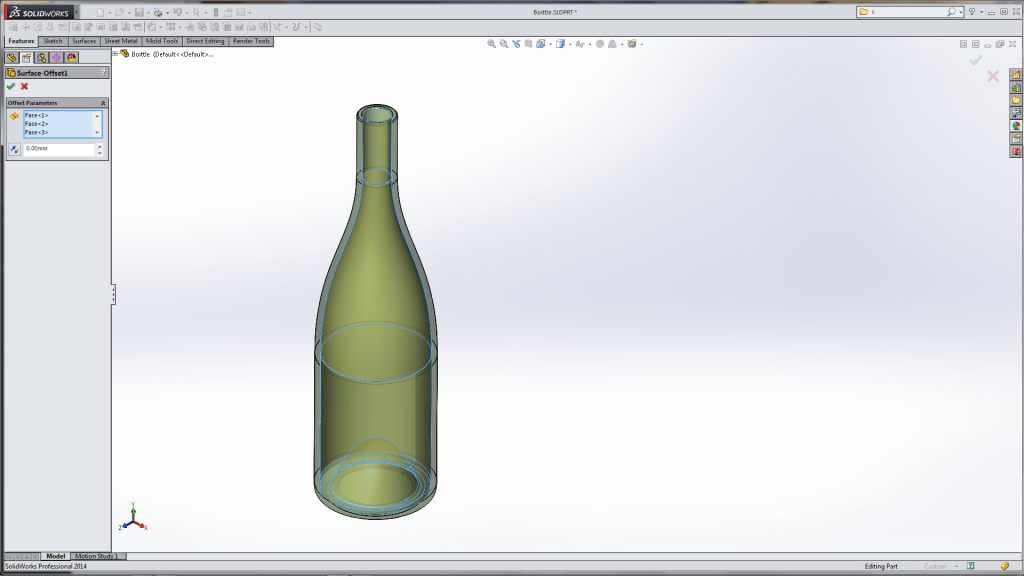Click the Flip Offset Direction button
Image resolution: width=1024 pixels, height=576 pixels.
pos(13,148)
